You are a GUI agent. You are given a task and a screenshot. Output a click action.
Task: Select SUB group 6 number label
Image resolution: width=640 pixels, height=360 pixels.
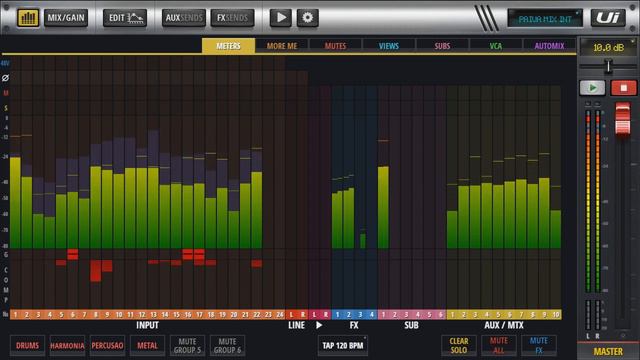[441, 314]
